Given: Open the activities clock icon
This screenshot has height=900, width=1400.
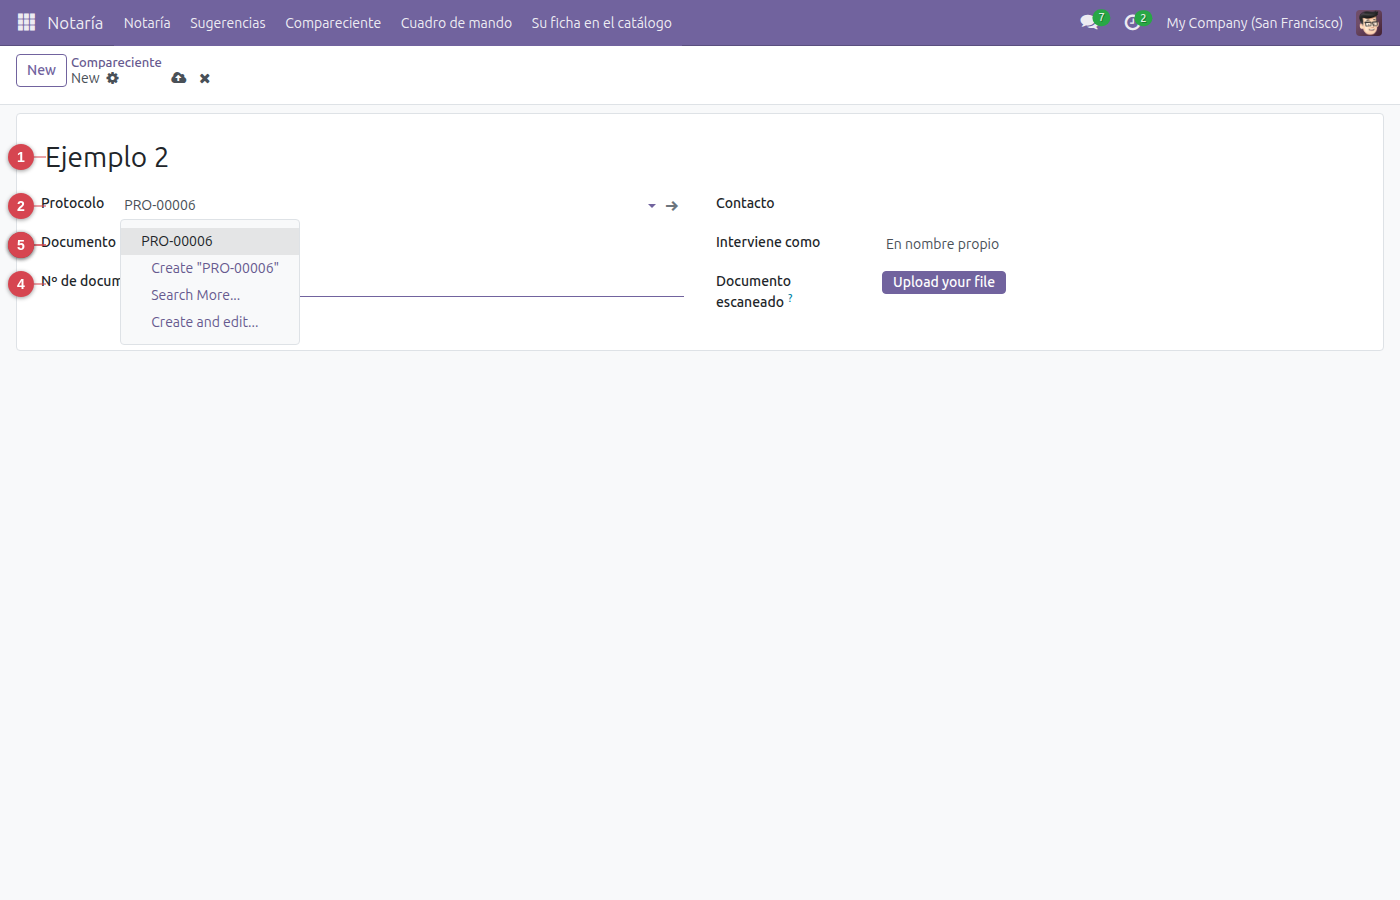Looking at the screenshot, I should point(1132,22).
